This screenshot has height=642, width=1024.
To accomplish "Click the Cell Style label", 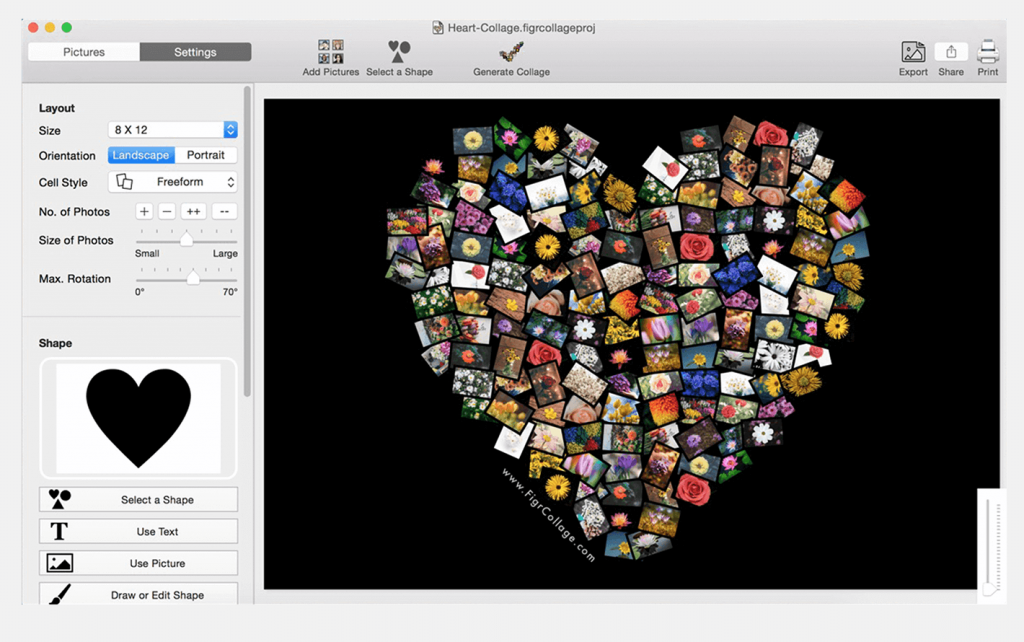I will (63, 183).
